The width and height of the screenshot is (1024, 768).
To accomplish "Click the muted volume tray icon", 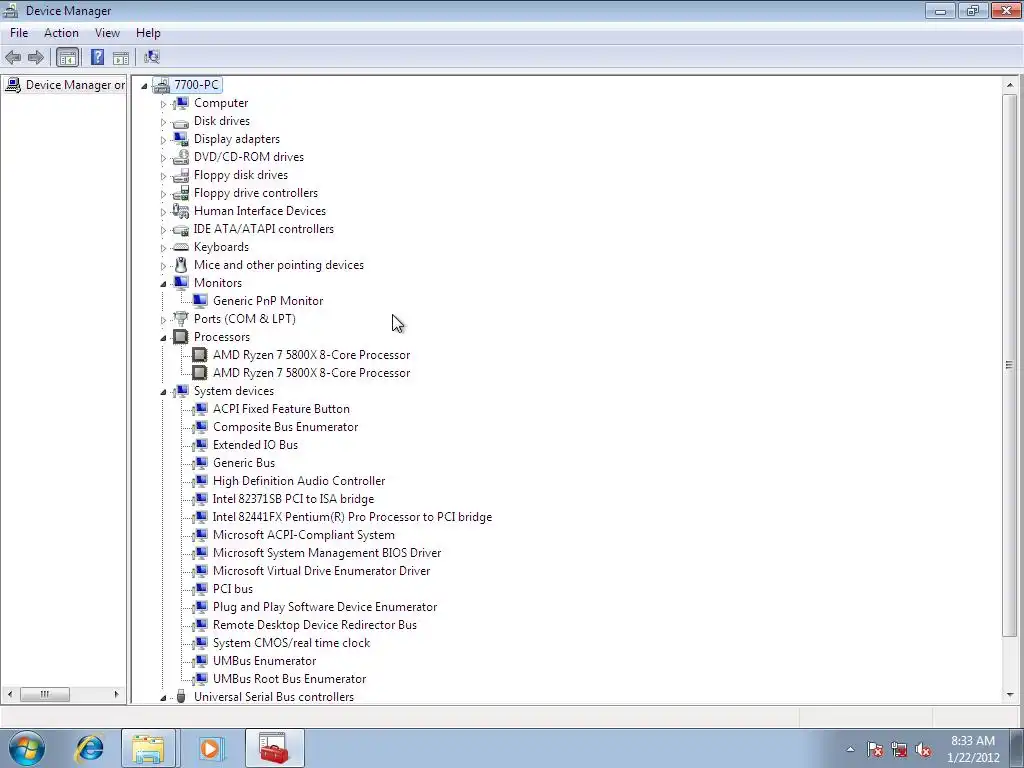I will 923,750.
